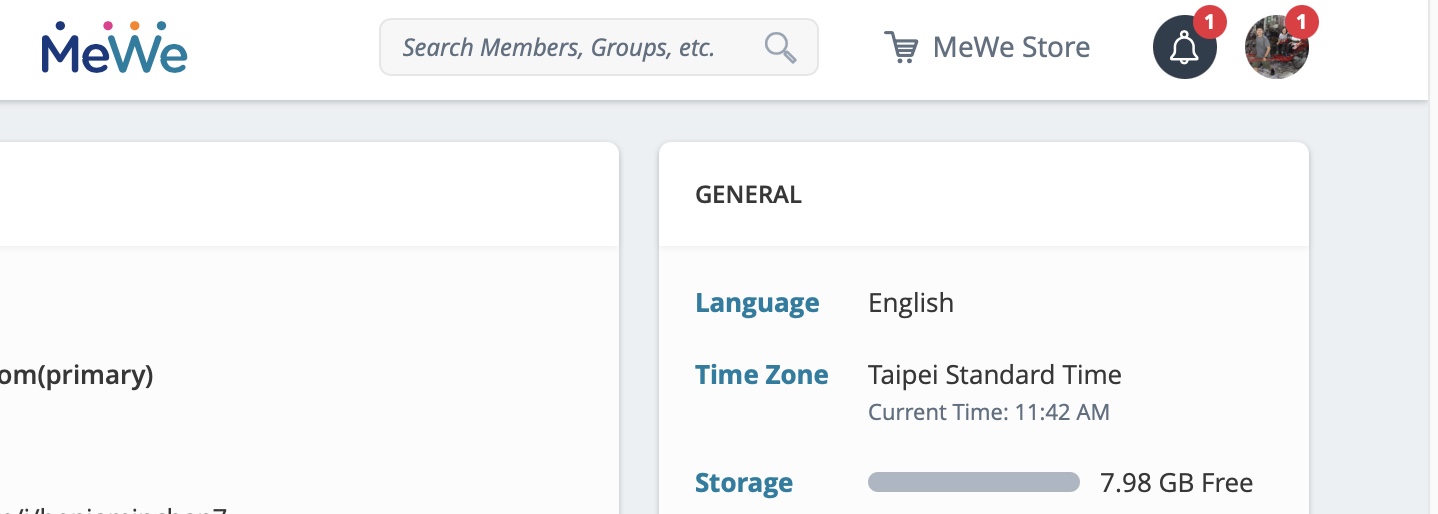Click the 7.98 GB Free text
The image size is (1438, 514).
[x=1176, y=483]
